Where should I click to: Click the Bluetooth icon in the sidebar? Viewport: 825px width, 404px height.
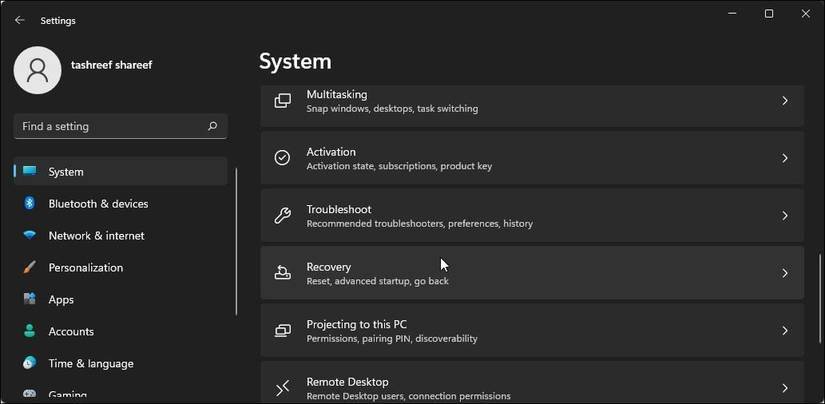point(30,204)
